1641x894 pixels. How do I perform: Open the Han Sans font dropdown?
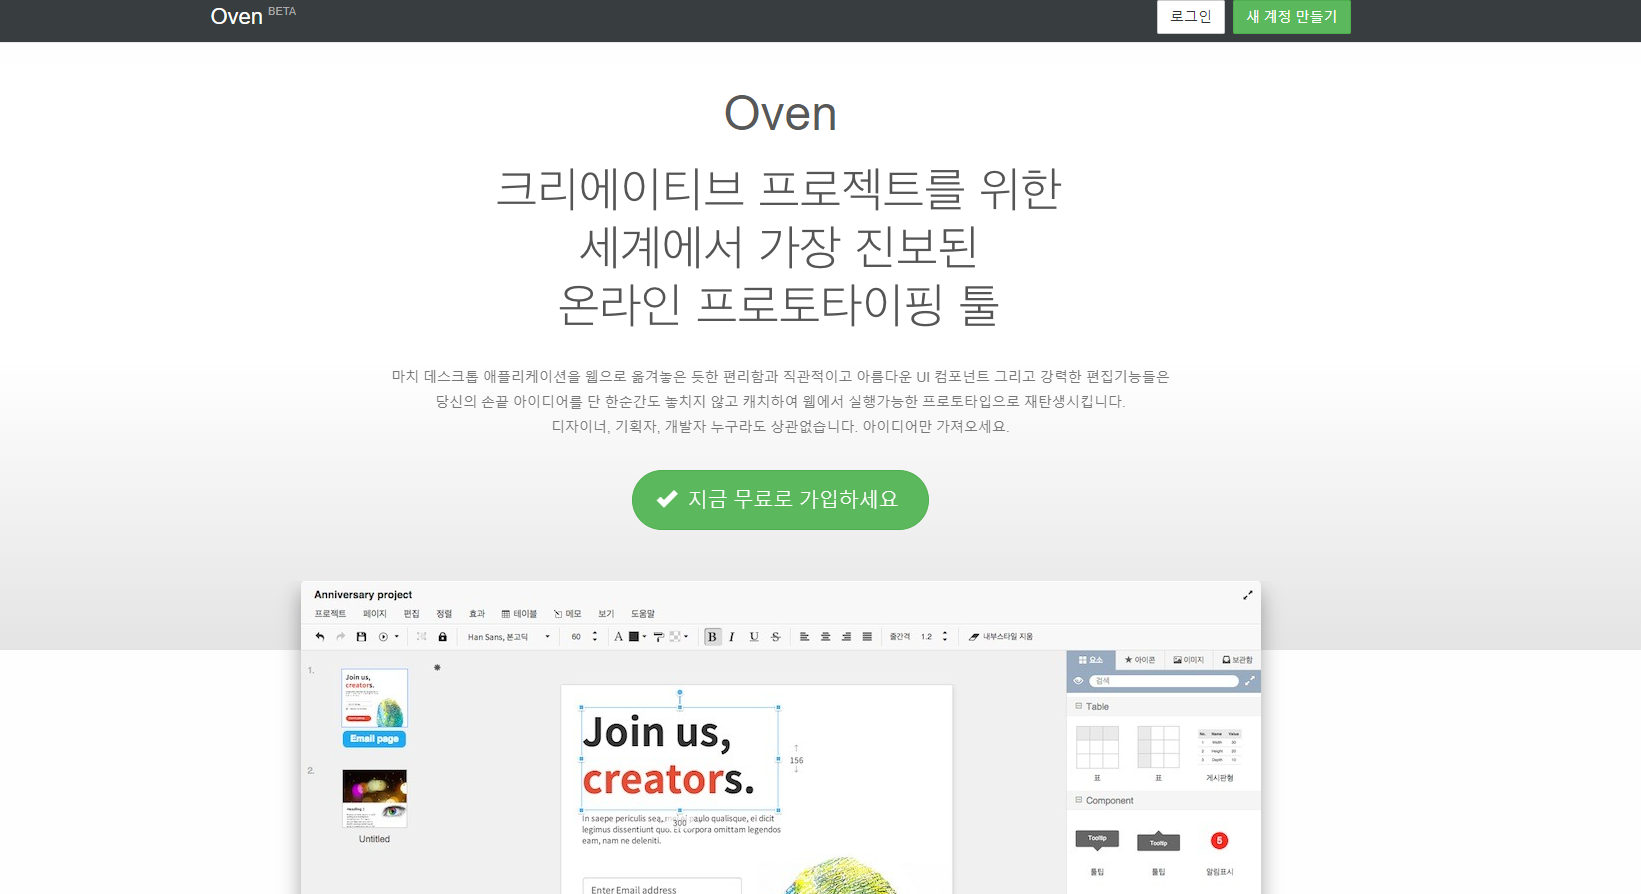[x=509, y=637]
